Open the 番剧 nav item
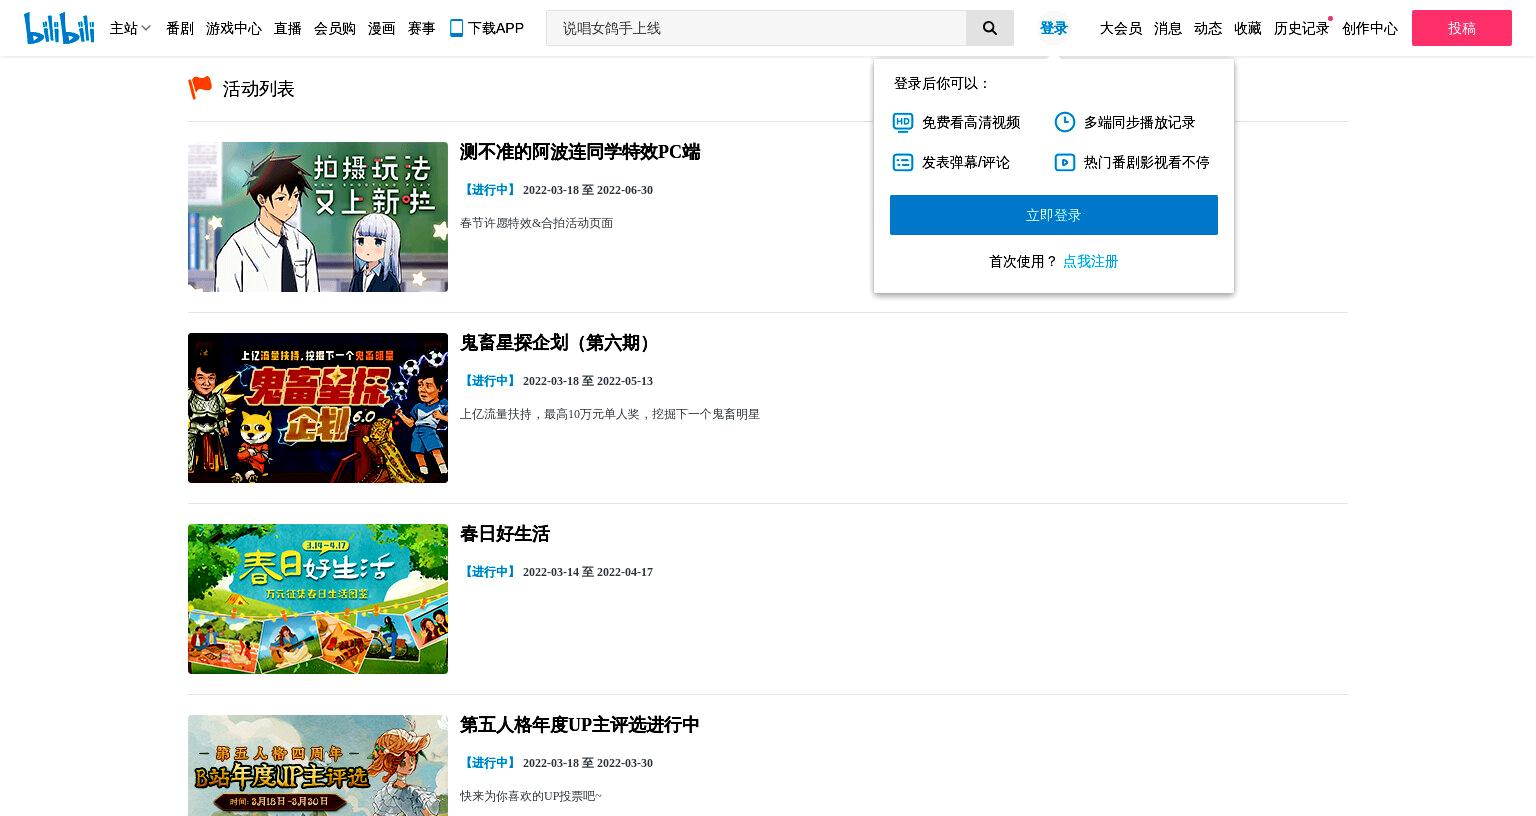 (x=180, y=28)
